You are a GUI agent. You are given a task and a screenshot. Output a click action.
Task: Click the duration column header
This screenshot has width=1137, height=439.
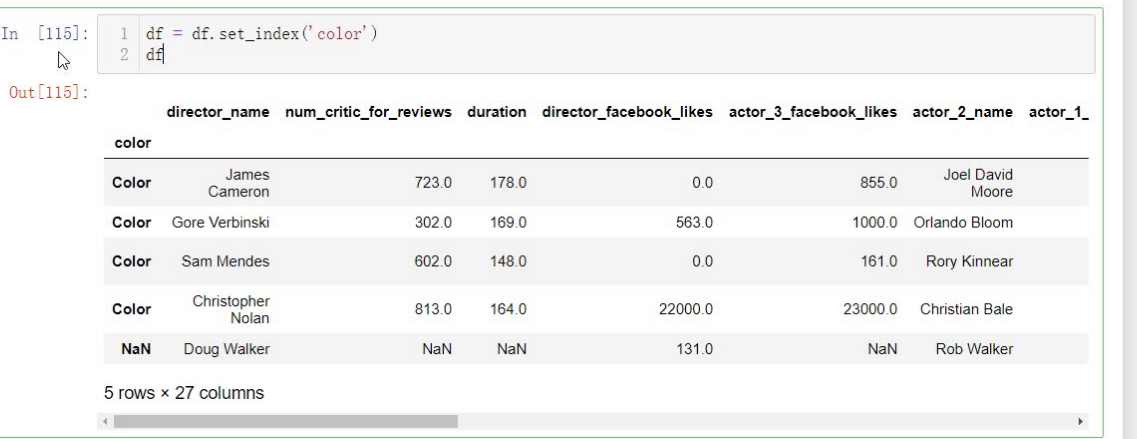[x=497, y=112]
